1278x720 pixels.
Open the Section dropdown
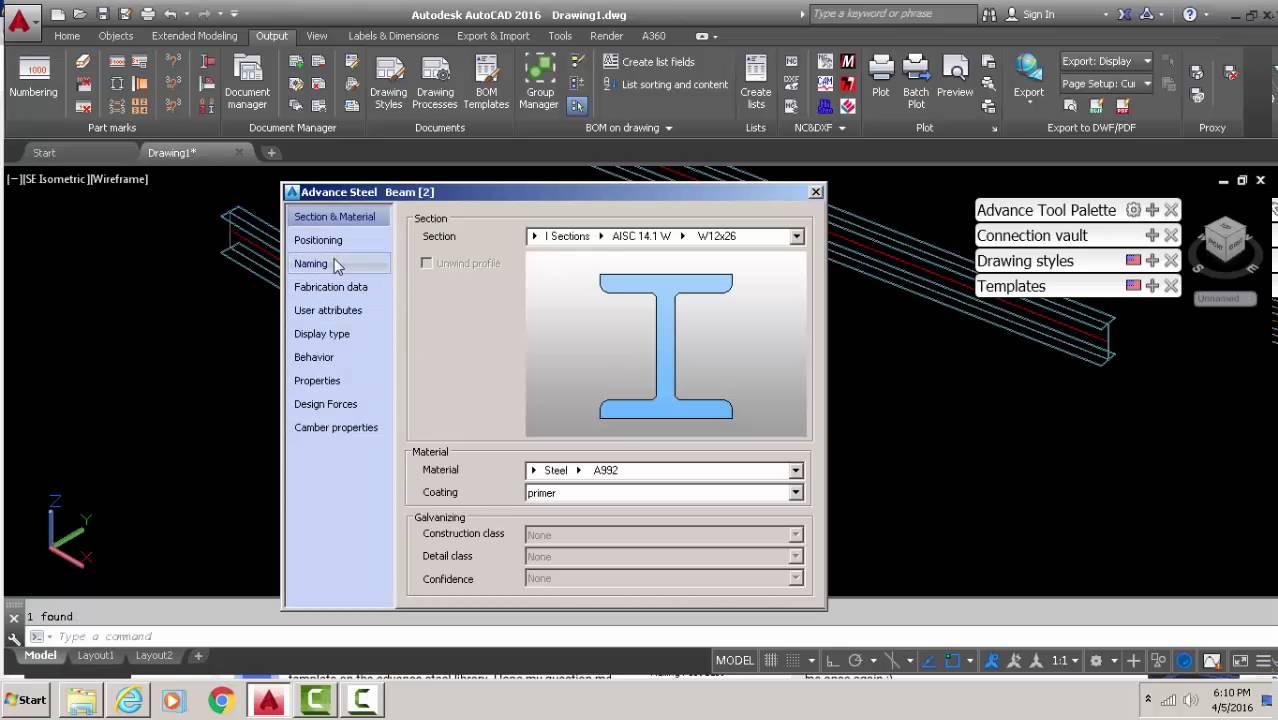(x=796, y=237)
